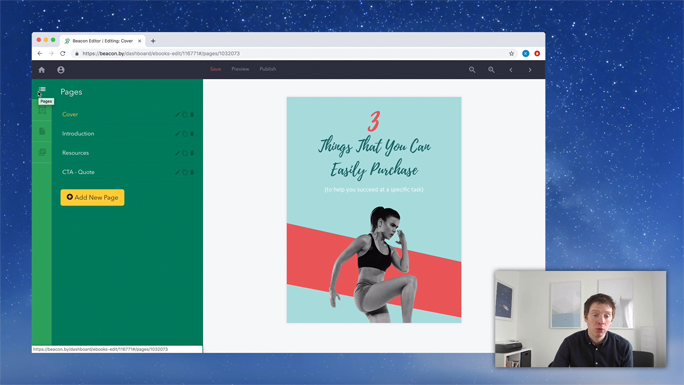Click the cover title text 'Things That You Can'
This screenshot has width=684, height=385.
[x=374, y=146]
